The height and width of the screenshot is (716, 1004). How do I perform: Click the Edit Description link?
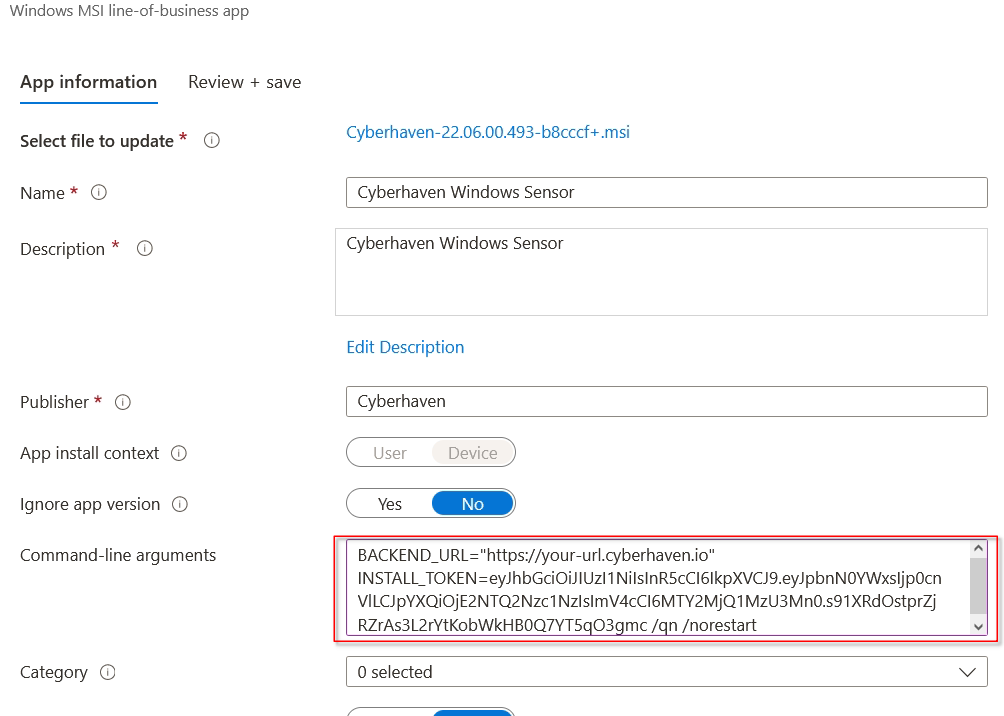point(405,347)
